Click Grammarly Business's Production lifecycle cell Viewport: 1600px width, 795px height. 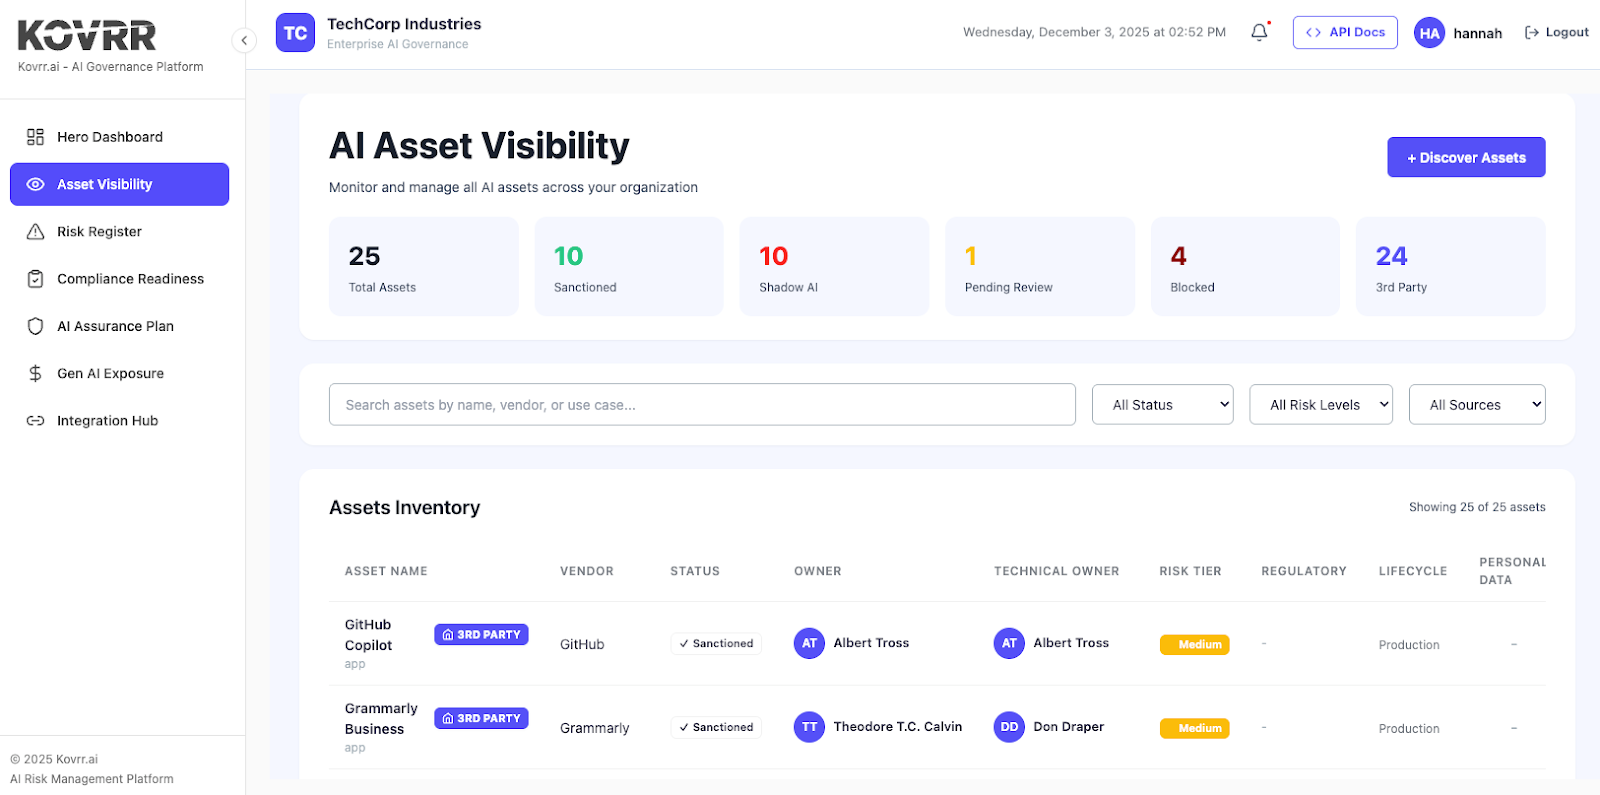(1409, 729)
